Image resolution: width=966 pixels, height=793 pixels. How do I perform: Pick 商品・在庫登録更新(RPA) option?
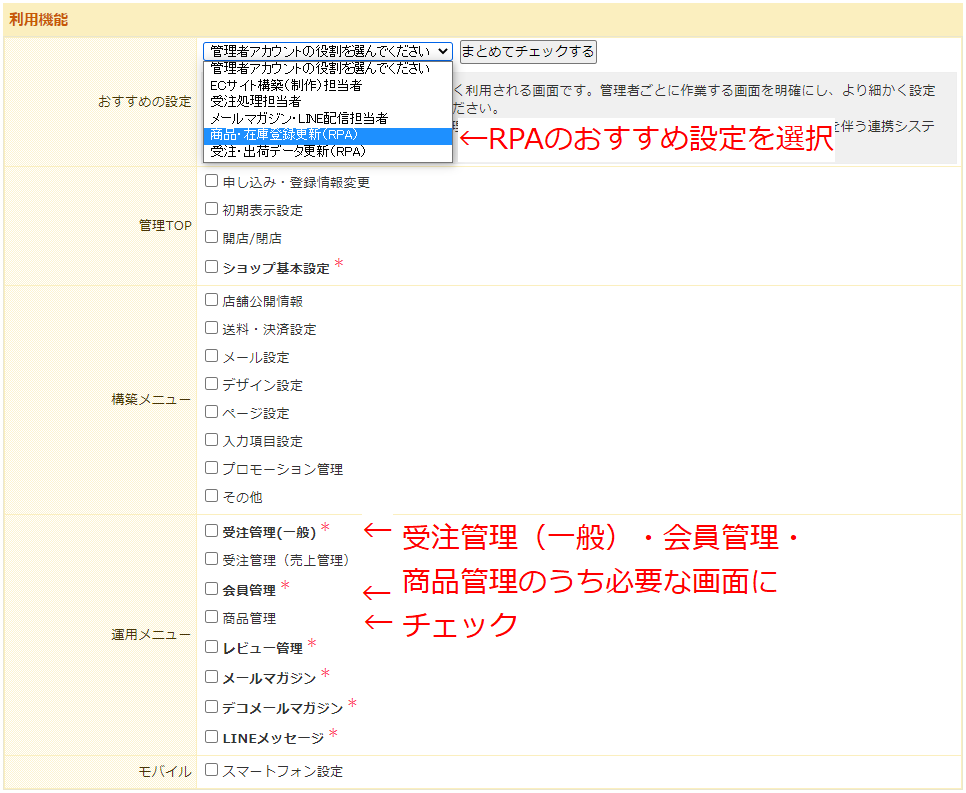point(284,135)
